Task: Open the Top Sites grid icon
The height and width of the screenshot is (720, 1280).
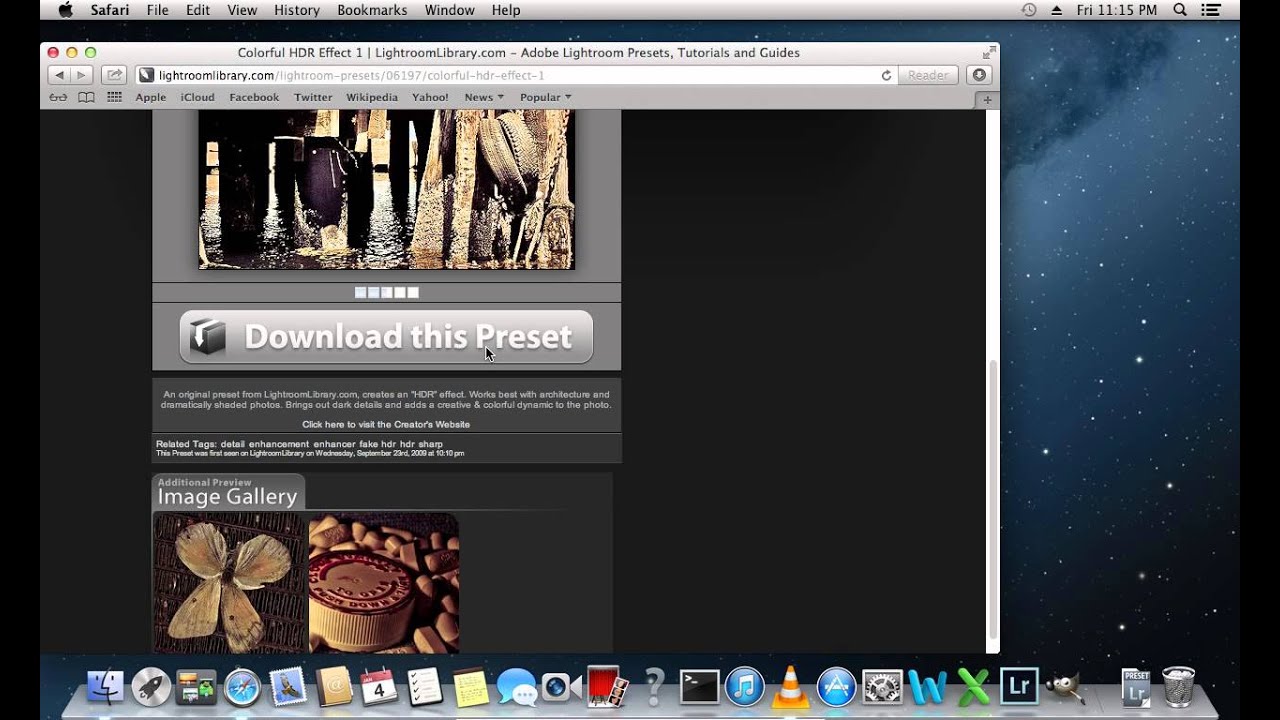Action: tap(114, 97)
